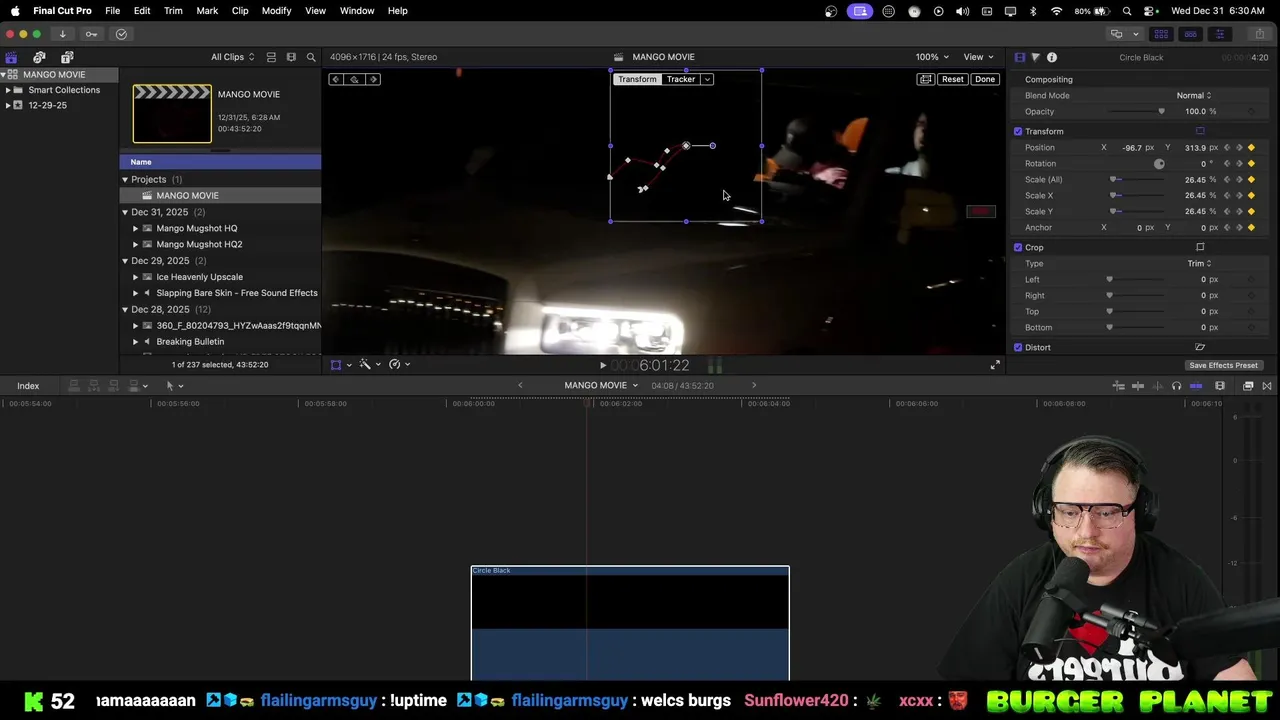This screenshot has height=720, width=1280.
Task: Click Save Effects Preset button
Action: click(1223, 365)
